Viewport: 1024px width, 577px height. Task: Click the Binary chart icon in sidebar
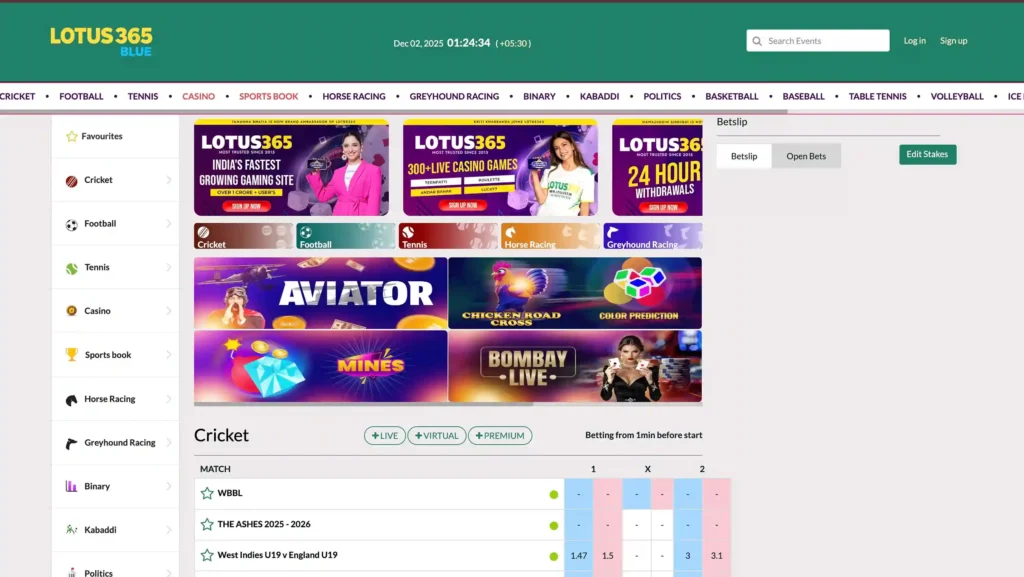pyautogui.click(x=71, y=487)
